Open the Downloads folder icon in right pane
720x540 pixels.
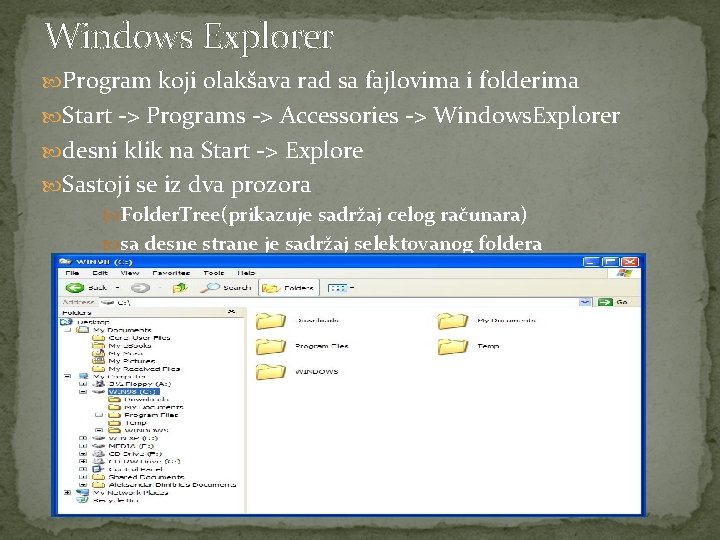tap(270, 321)
